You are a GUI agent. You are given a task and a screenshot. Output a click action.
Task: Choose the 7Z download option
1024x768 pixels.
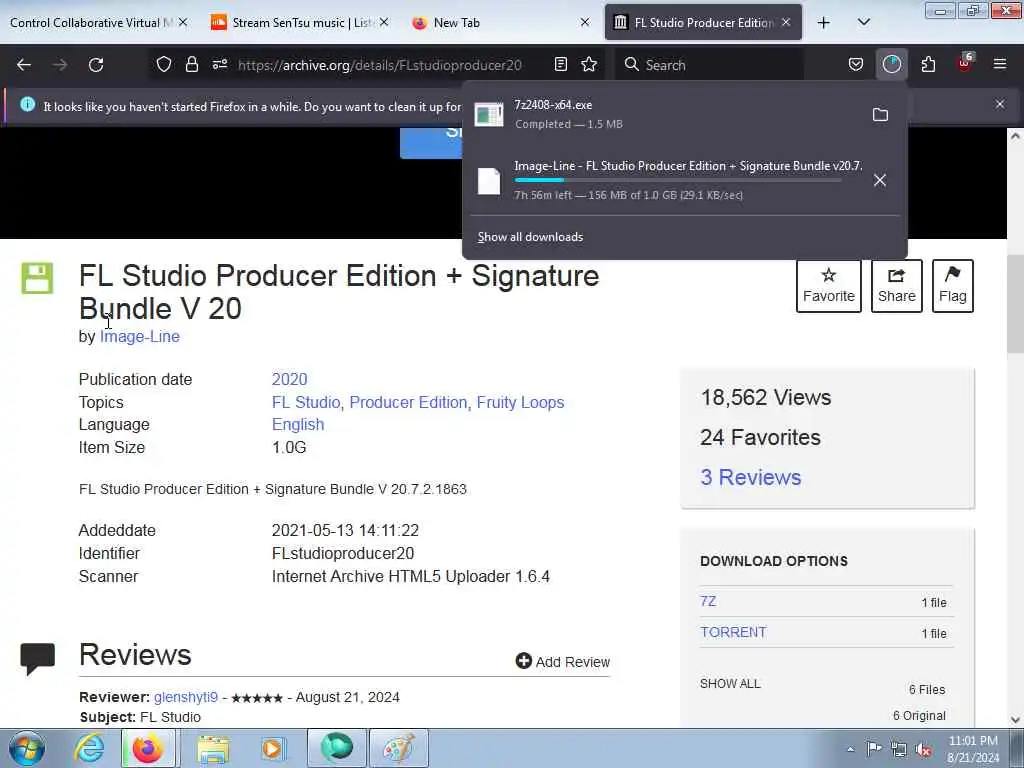click(x=708, y=601)
